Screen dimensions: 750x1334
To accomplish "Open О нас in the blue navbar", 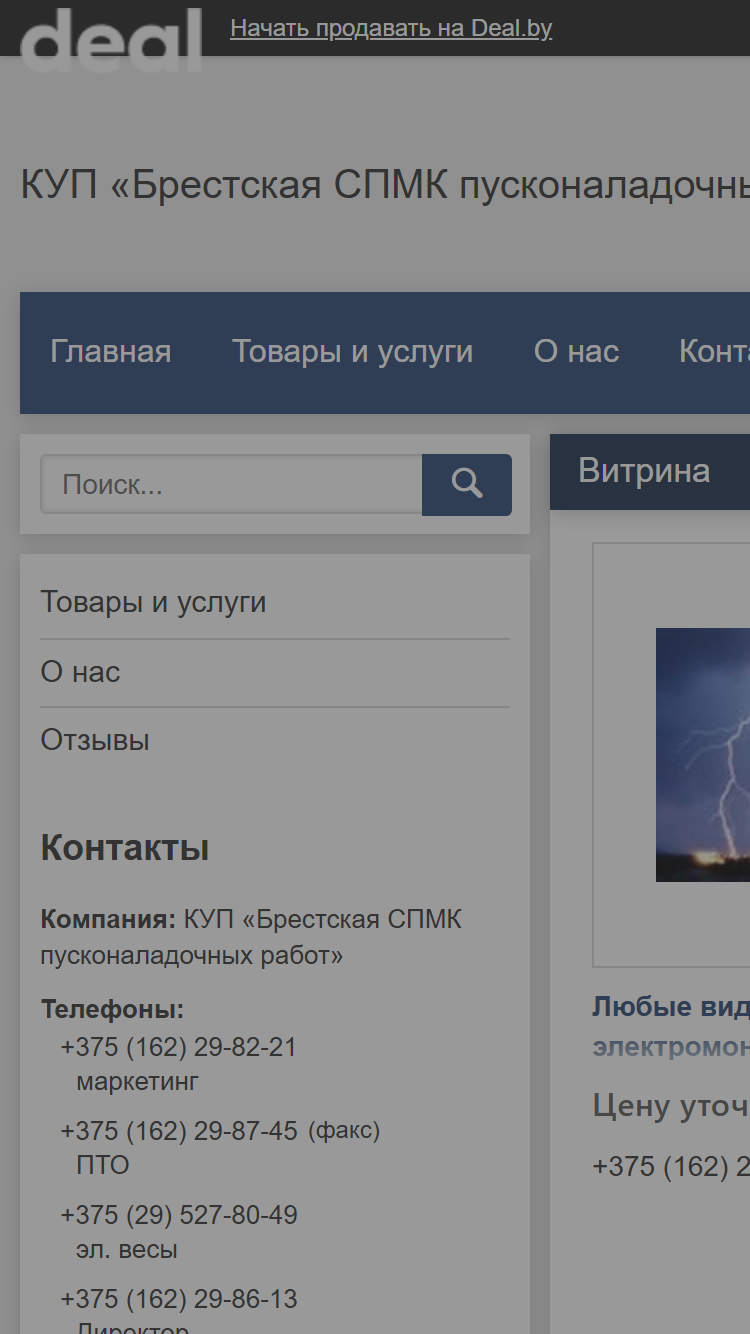I will pos(576,352).
